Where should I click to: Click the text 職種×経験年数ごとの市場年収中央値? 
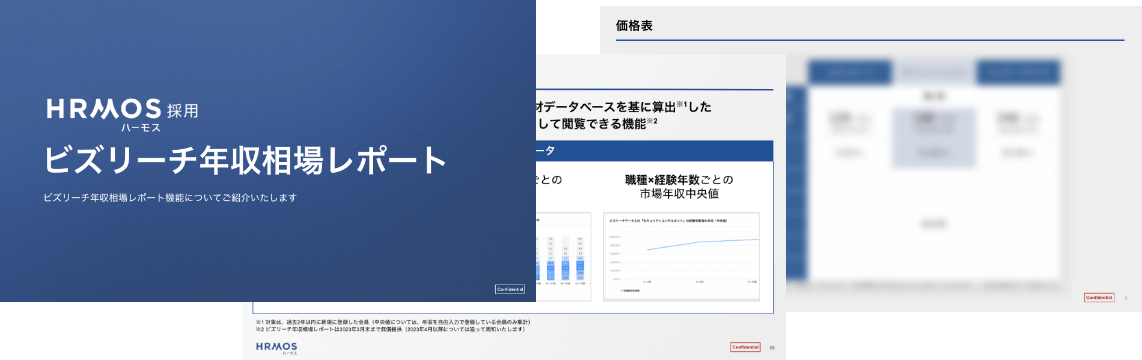click(x=680, y=187)
